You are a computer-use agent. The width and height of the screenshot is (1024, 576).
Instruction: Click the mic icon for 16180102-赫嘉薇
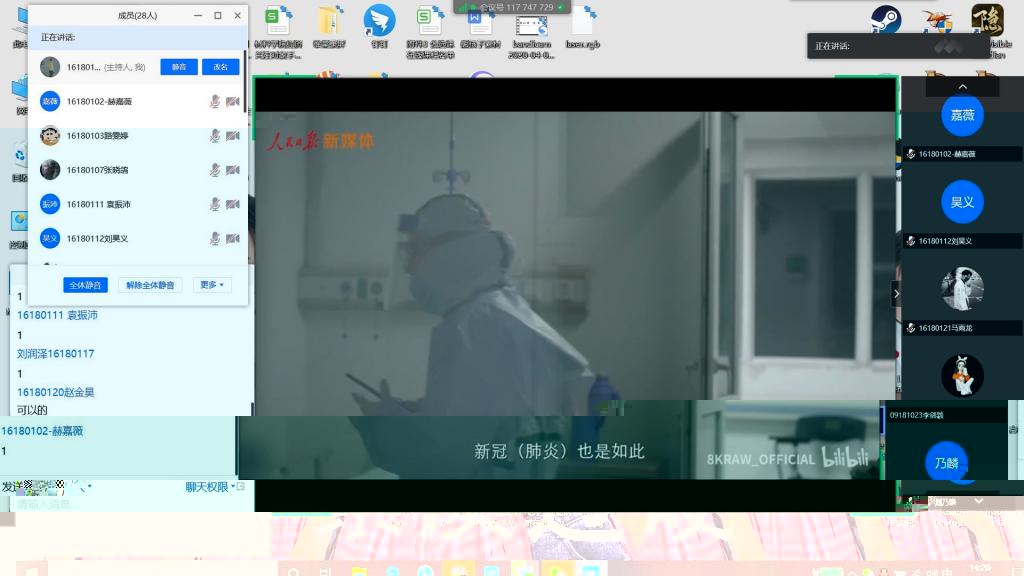(214, 101)
